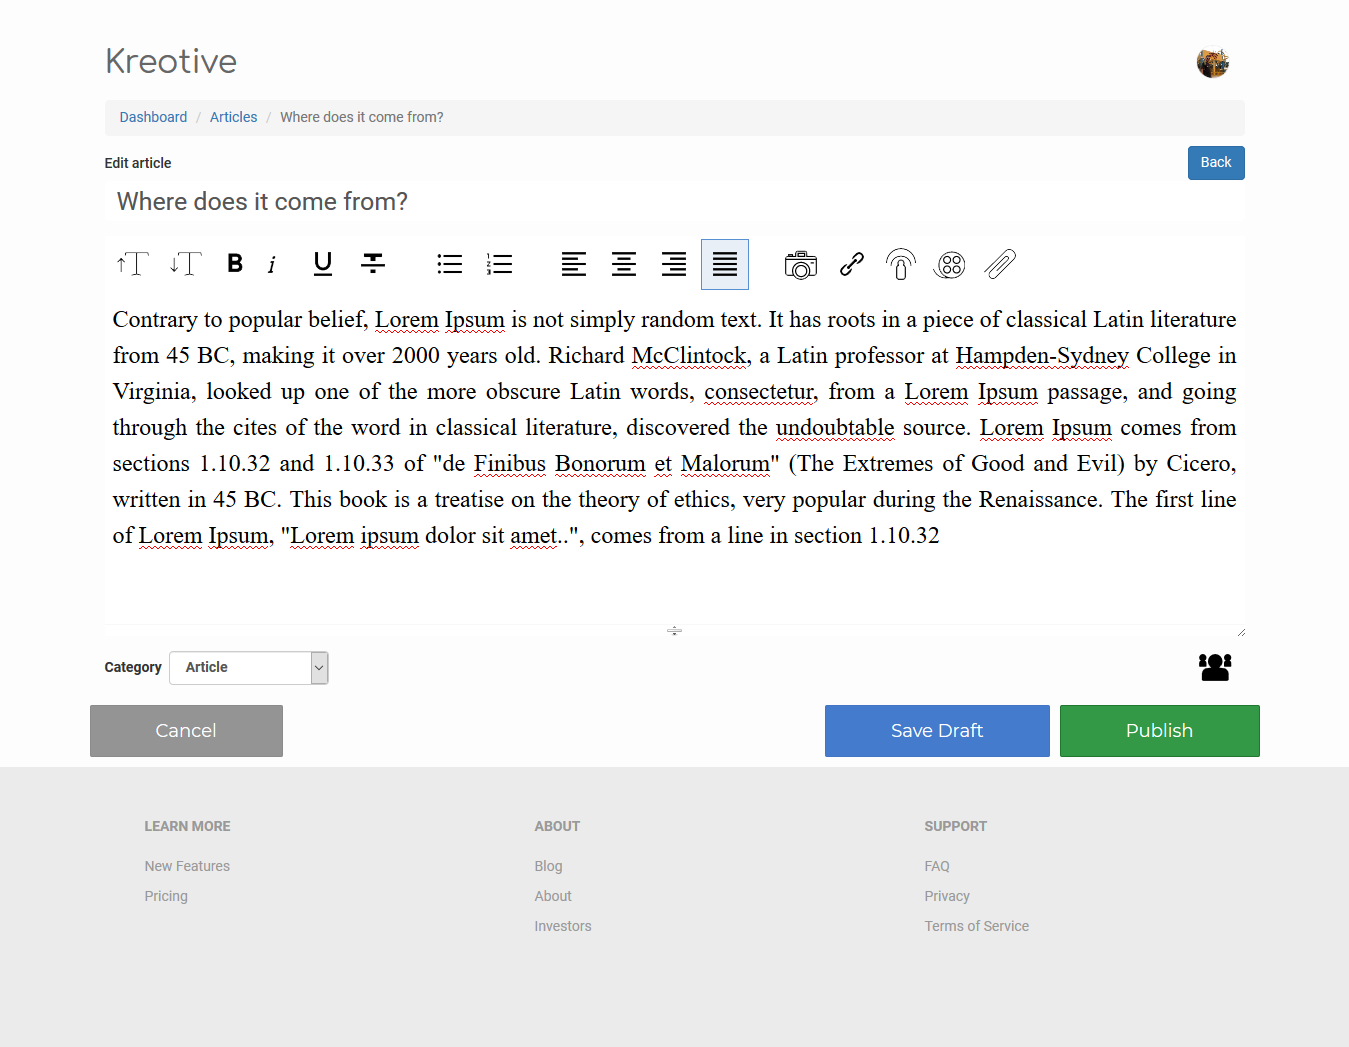The image size is (1349, 1047).
Task: Add audio using the podcast icon
Action: pos(900,264)
